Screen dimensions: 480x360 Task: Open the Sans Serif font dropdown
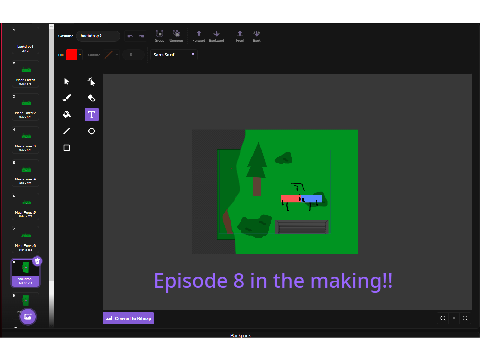click(x=174, y=54)
